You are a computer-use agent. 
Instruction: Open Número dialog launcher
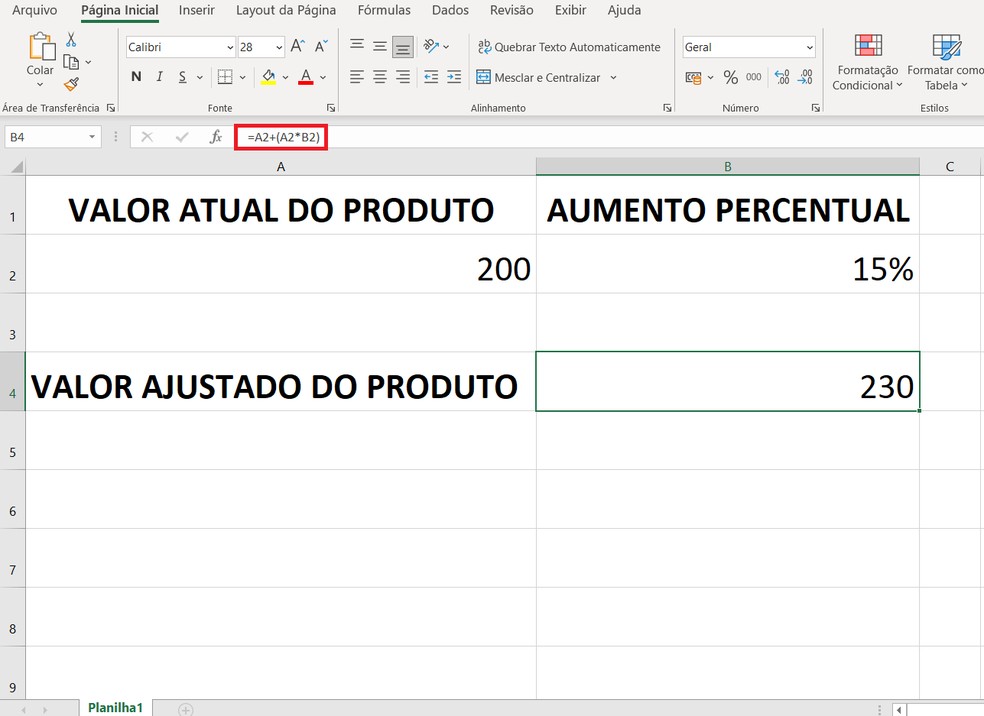[x=815, y=108]
